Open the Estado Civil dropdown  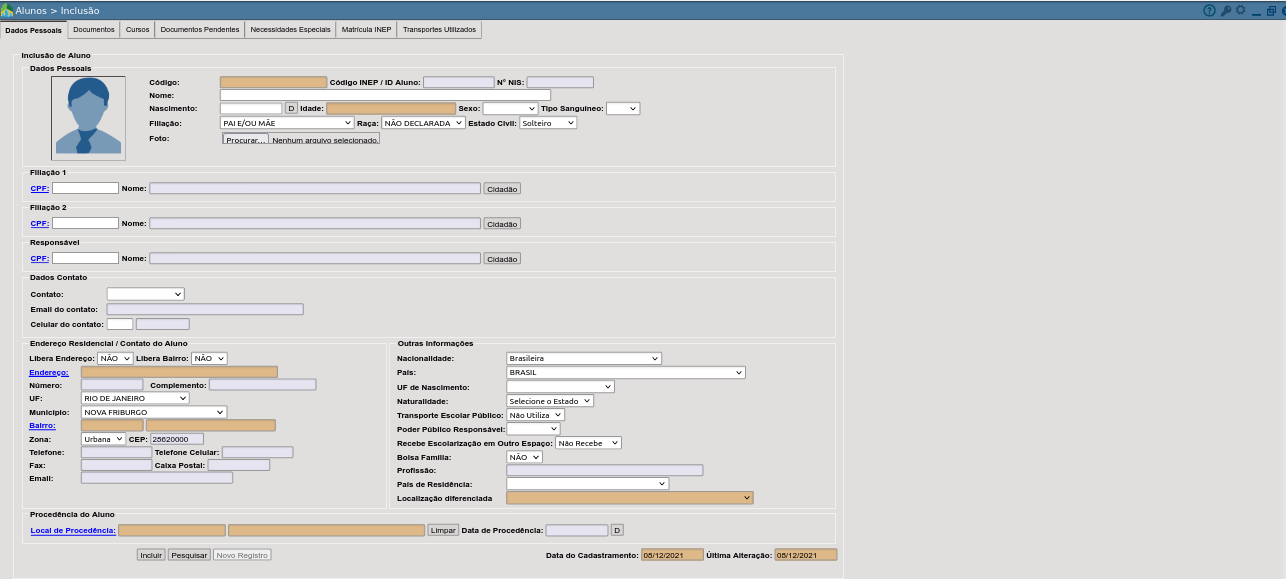click(548, 123)
